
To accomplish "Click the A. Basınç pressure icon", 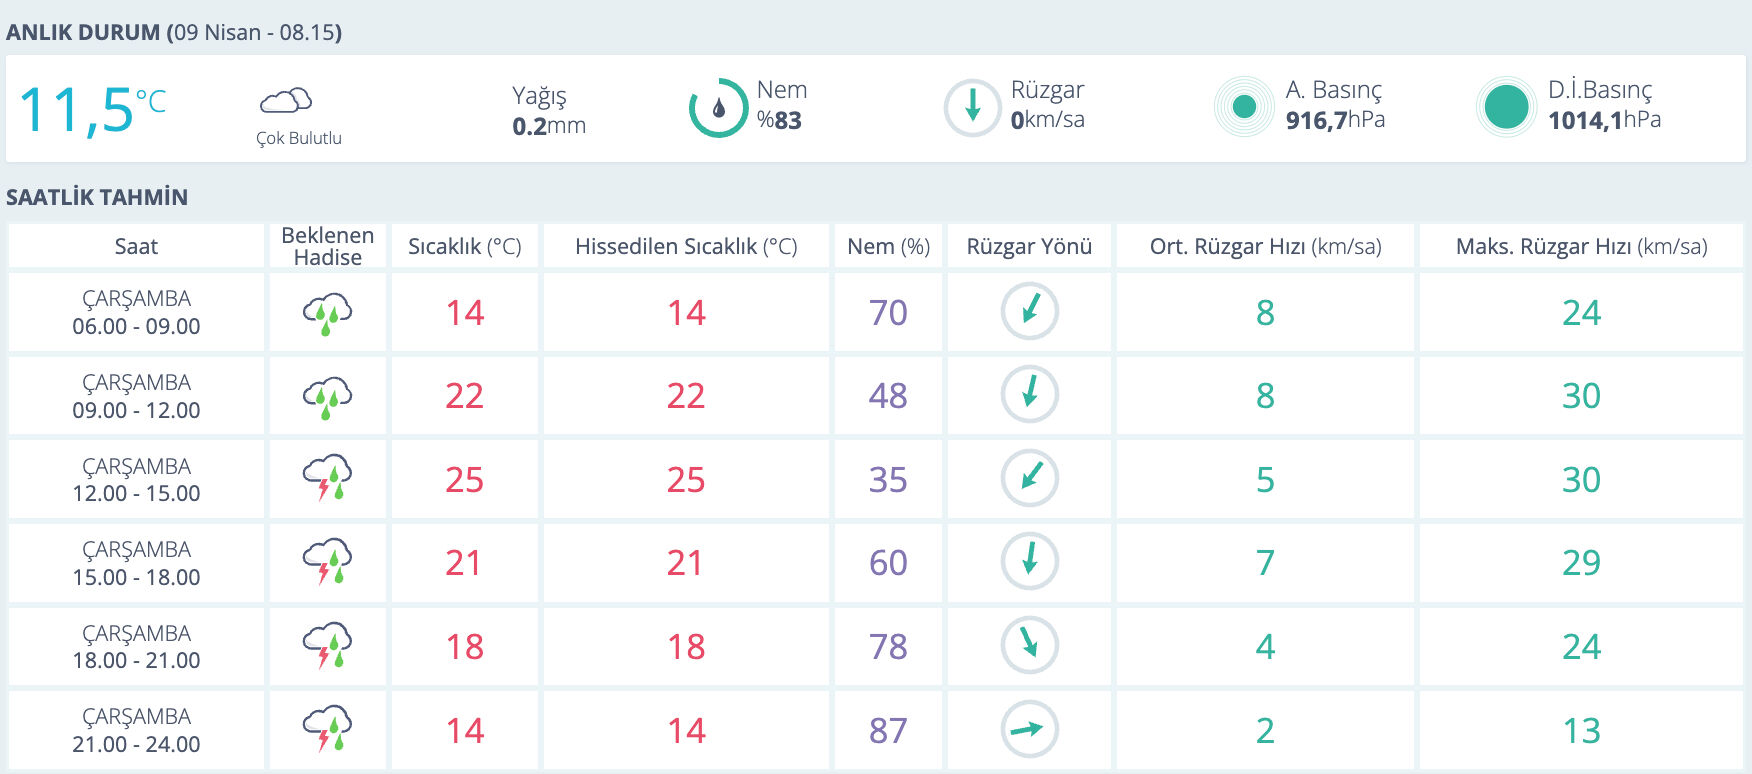I will (x=1244, y=106).
